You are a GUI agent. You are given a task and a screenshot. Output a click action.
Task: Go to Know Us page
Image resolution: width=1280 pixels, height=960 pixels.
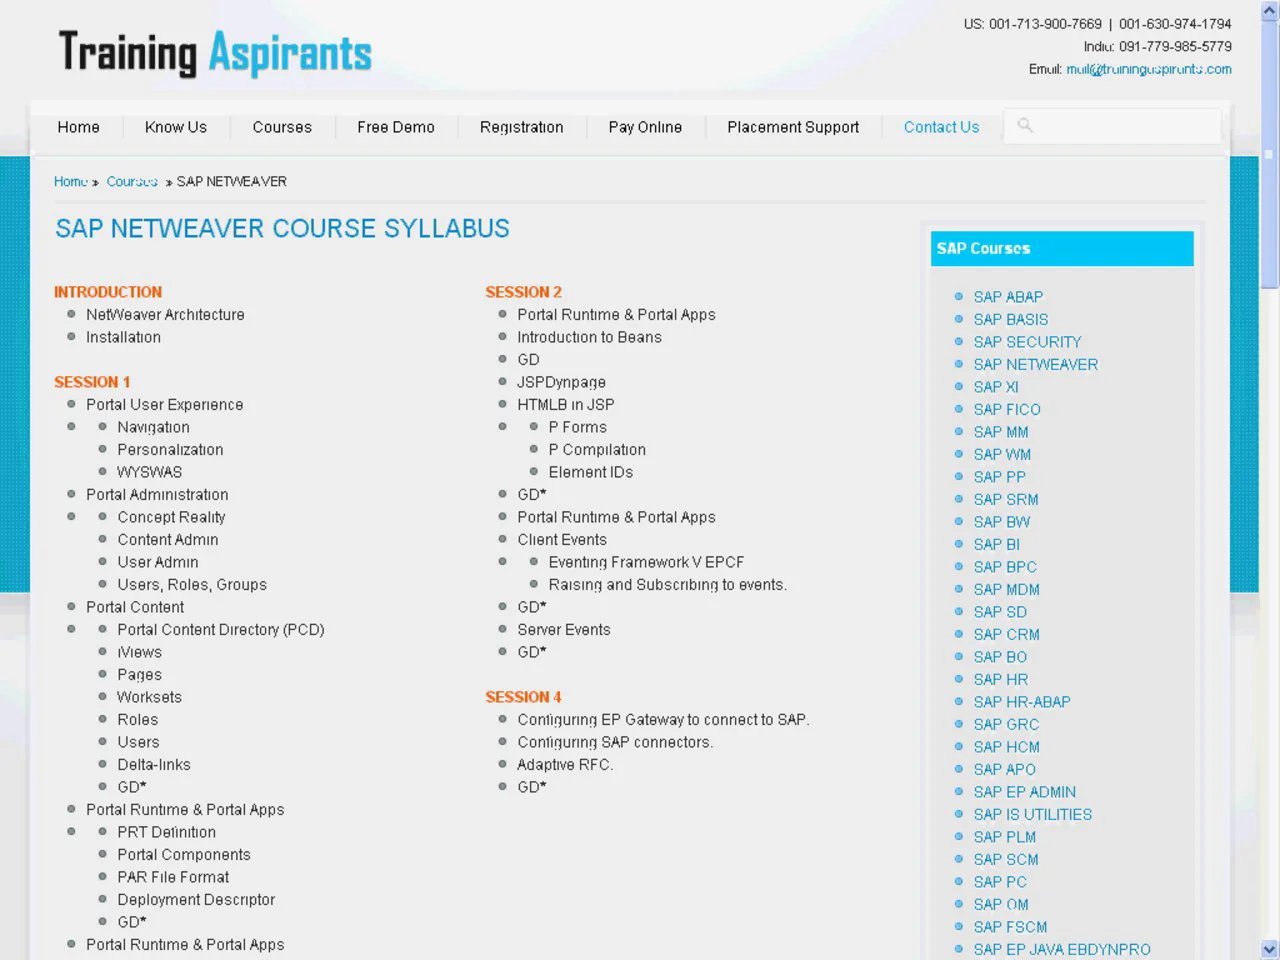[176, 127]
